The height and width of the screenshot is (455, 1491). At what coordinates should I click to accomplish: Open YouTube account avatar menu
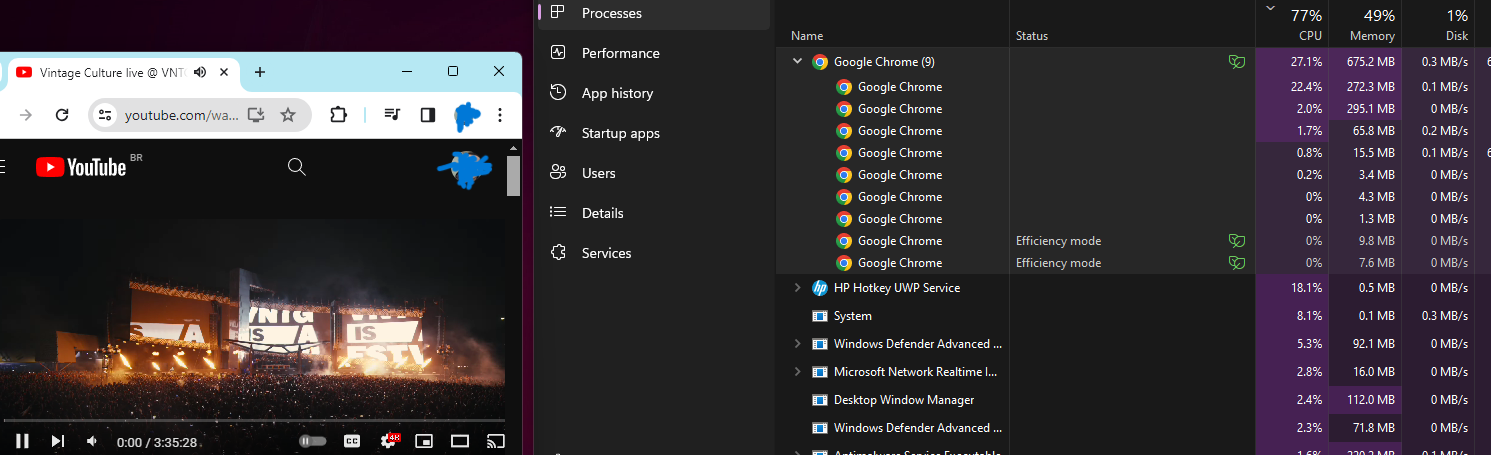[464, 169]
